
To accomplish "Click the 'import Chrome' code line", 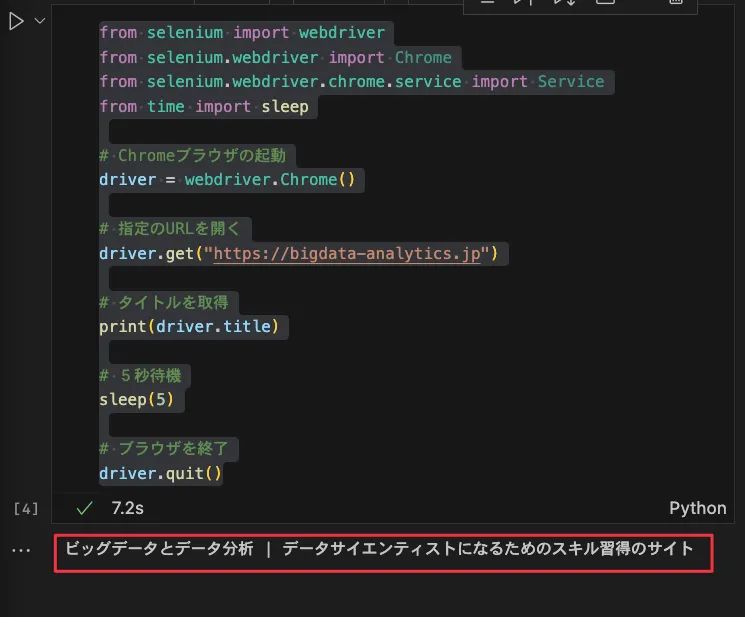I will pos(275,57).
